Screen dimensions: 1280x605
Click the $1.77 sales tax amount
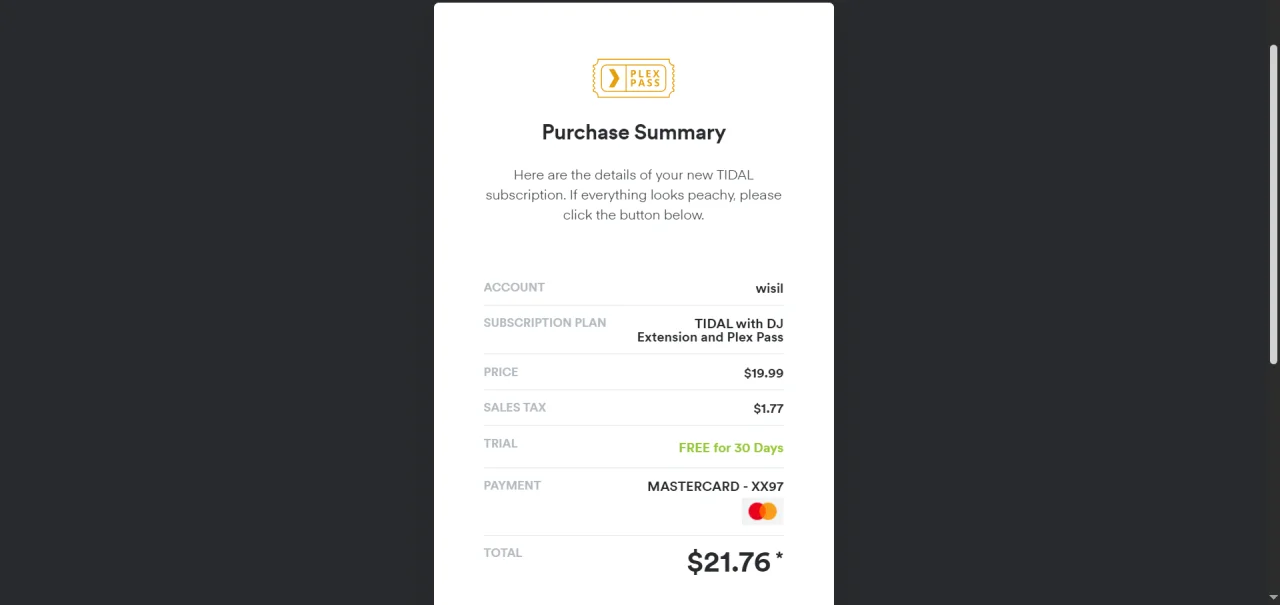coord(768,408)
